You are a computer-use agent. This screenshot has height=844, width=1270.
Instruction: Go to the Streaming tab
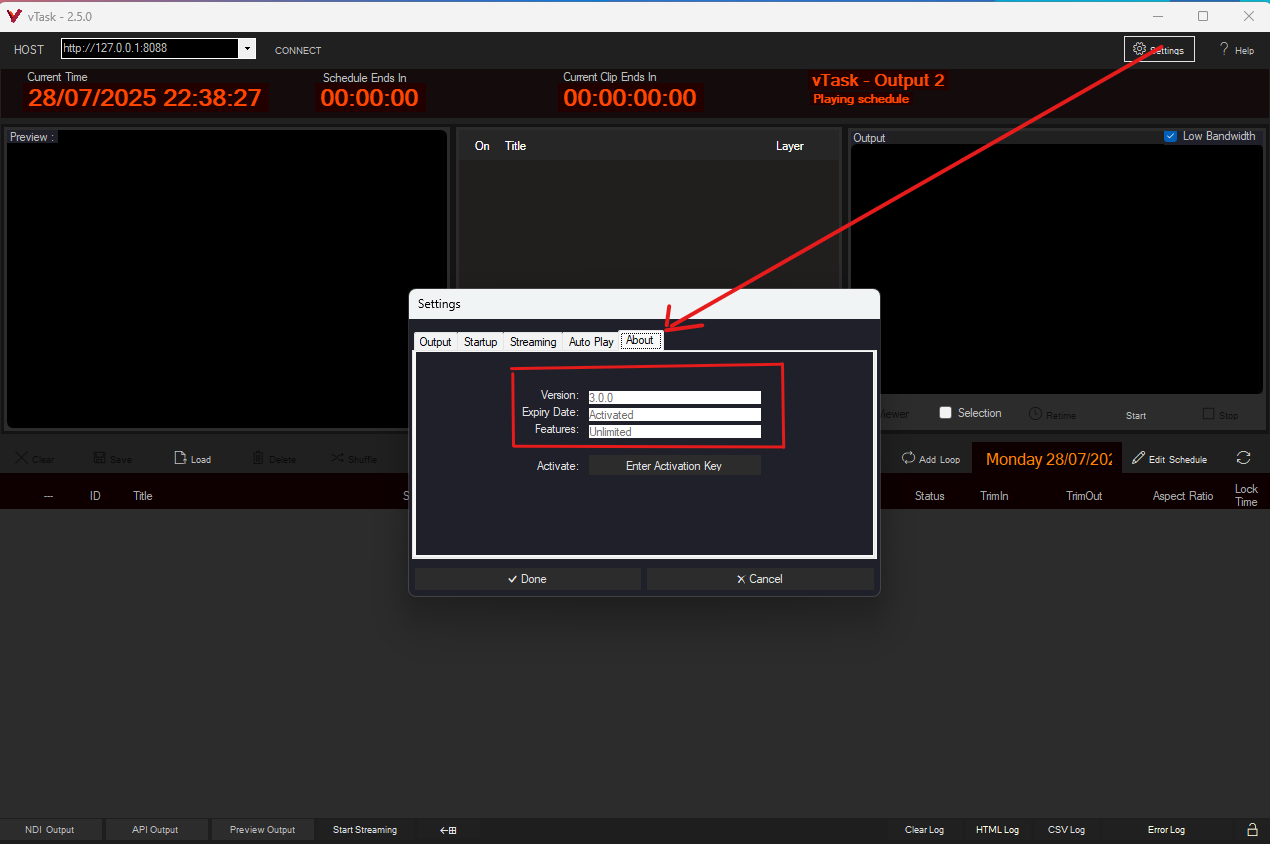pos(533,342)
